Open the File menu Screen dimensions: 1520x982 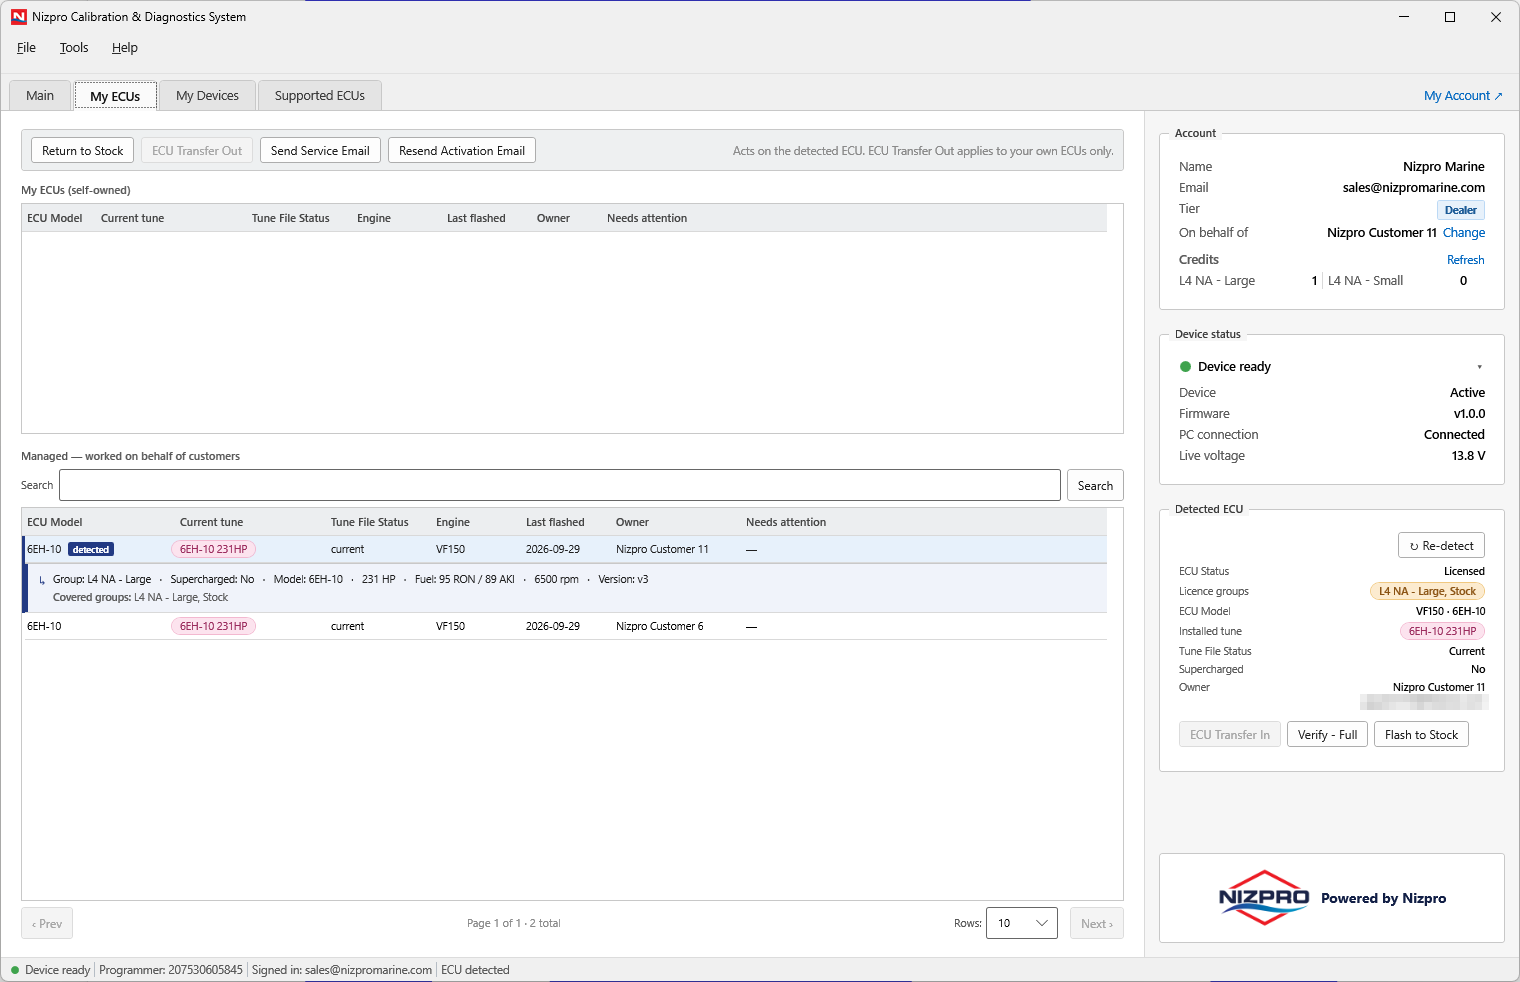coord(26,48)
